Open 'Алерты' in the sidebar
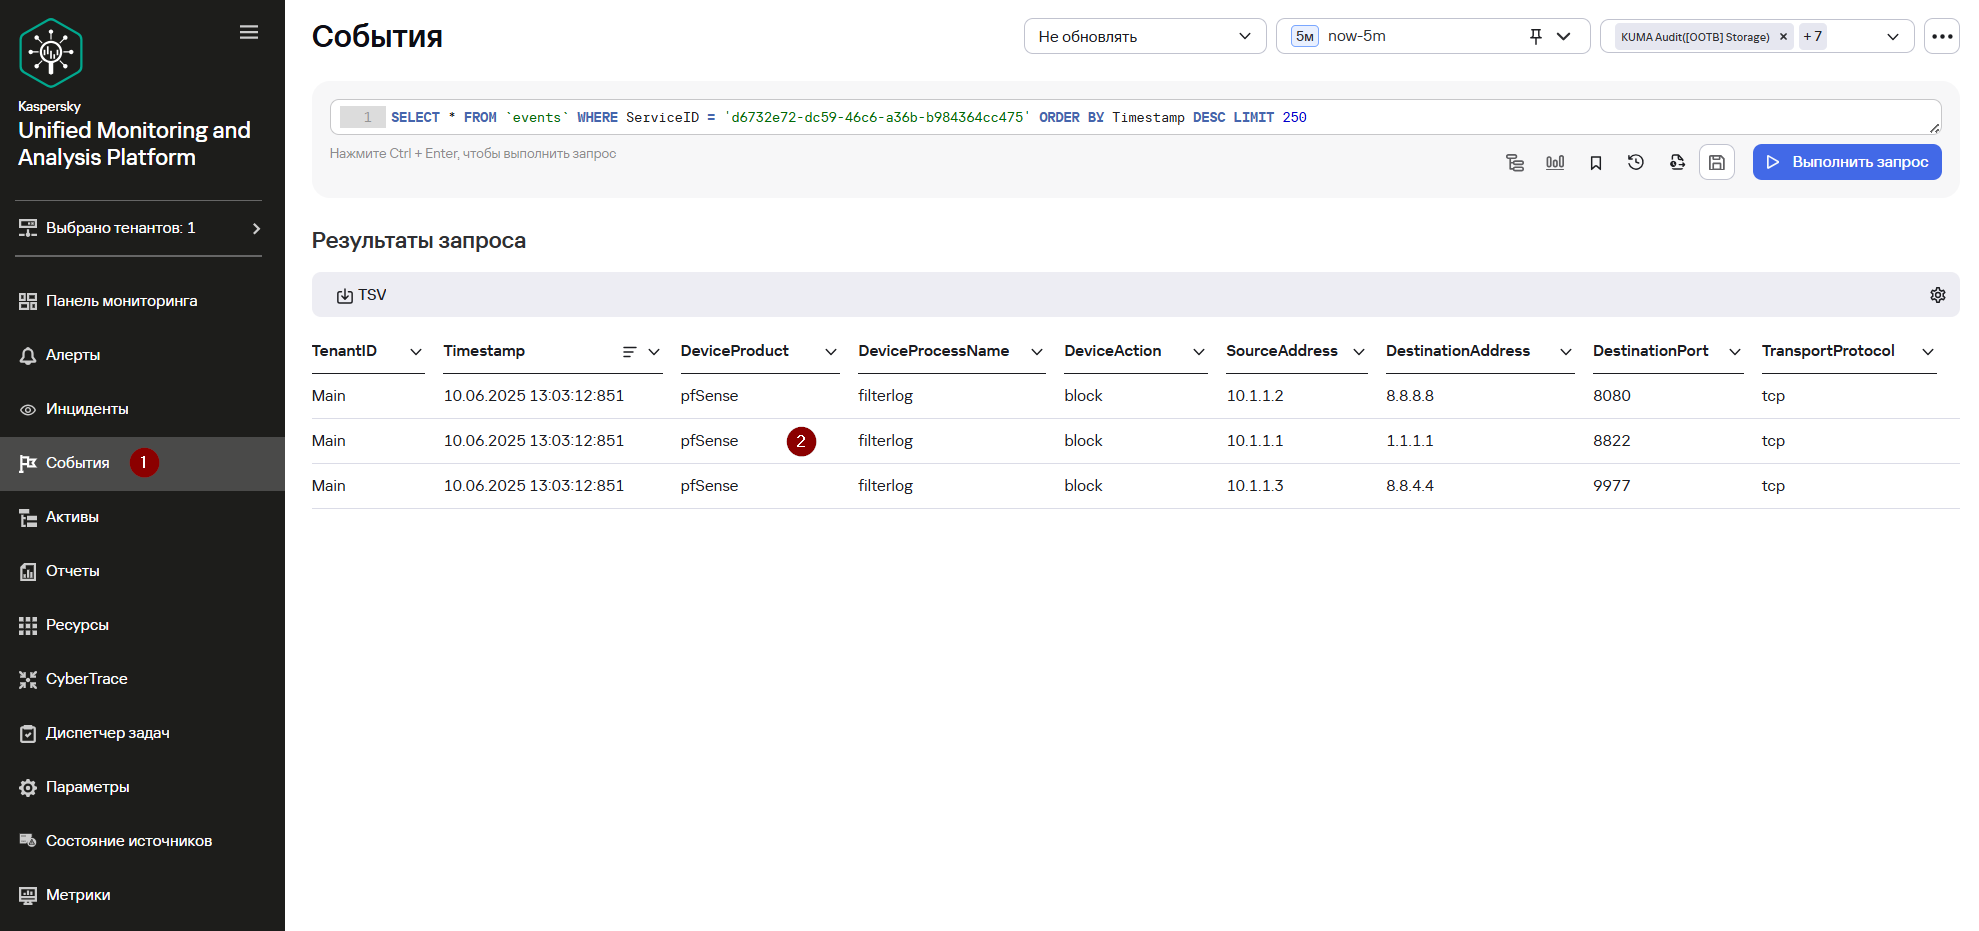The width and height of the screenshot is (1979, 931). (x=73, y=355)
